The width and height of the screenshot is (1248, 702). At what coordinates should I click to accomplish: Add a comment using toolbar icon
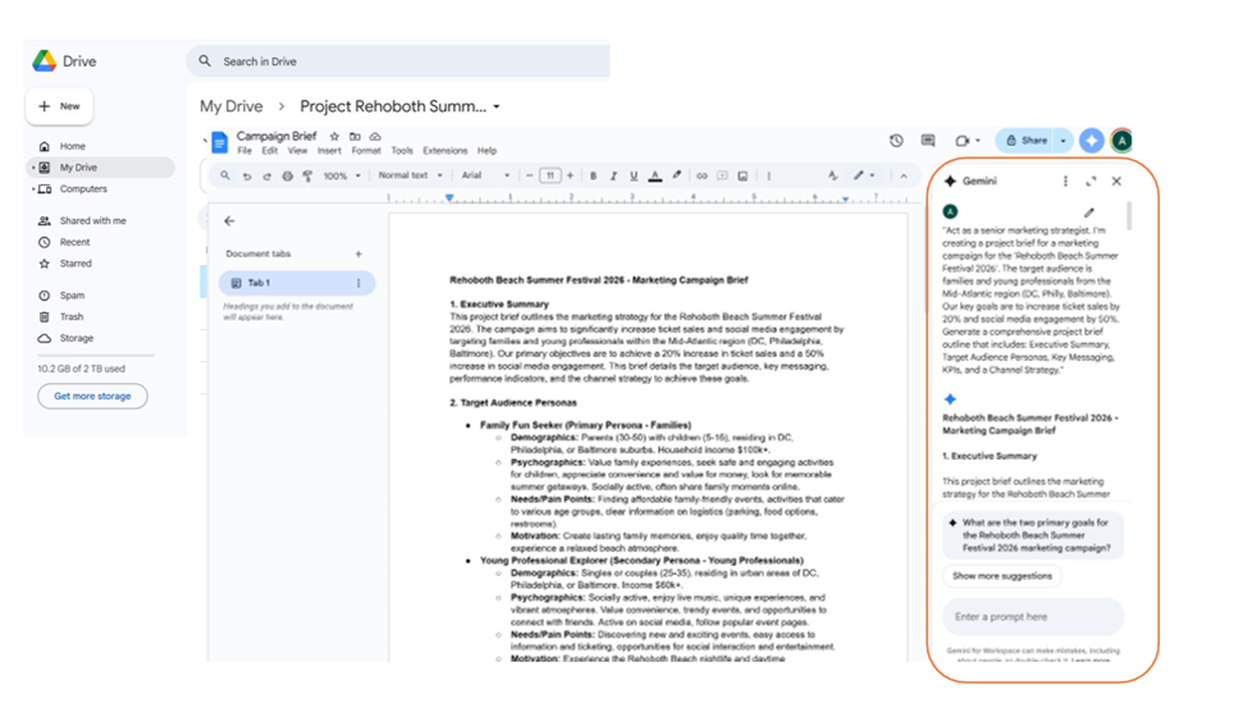coord(722,176)
